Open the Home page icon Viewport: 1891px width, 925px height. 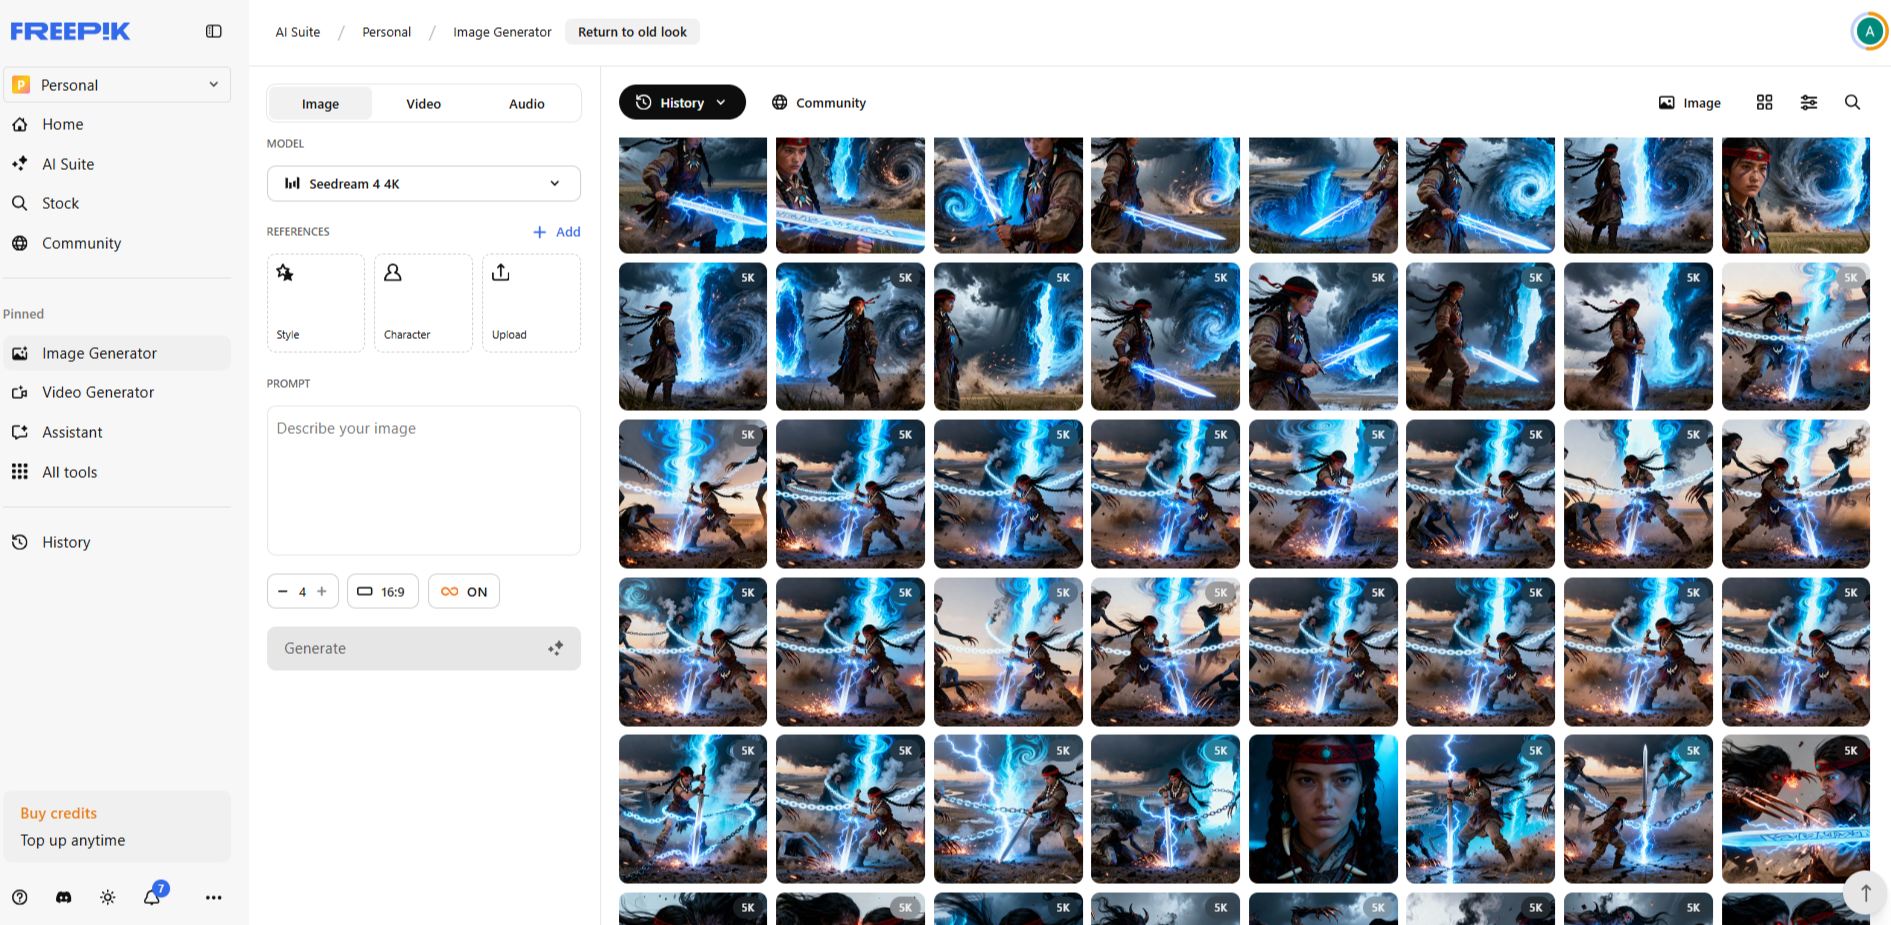click(x=20, y=124)
